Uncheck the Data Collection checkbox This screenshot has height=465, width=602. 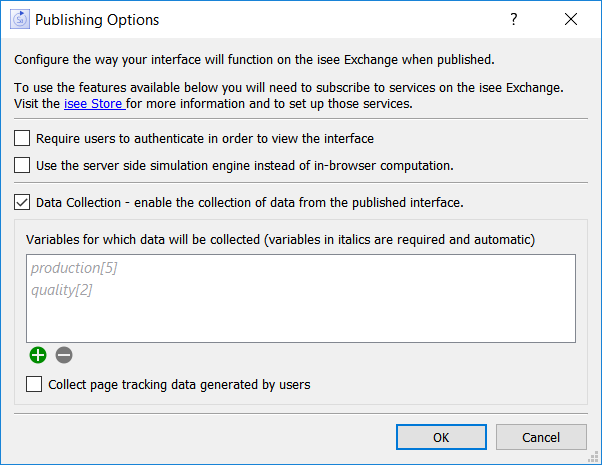[x=22, y=202]
